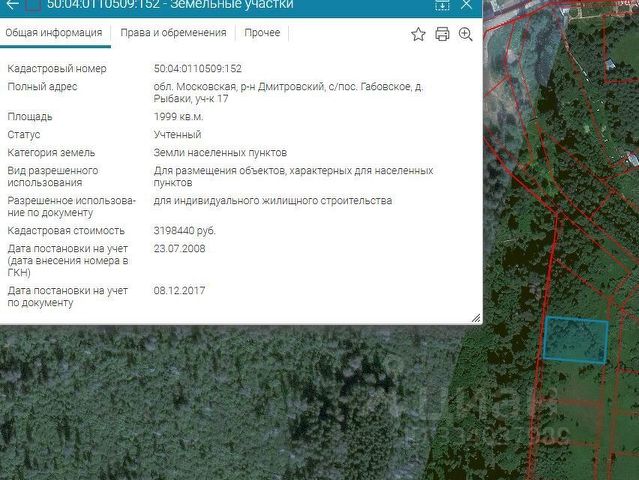The image size is (639, 480).
Task: Close the parcel information panel
Action: point(466,4)
